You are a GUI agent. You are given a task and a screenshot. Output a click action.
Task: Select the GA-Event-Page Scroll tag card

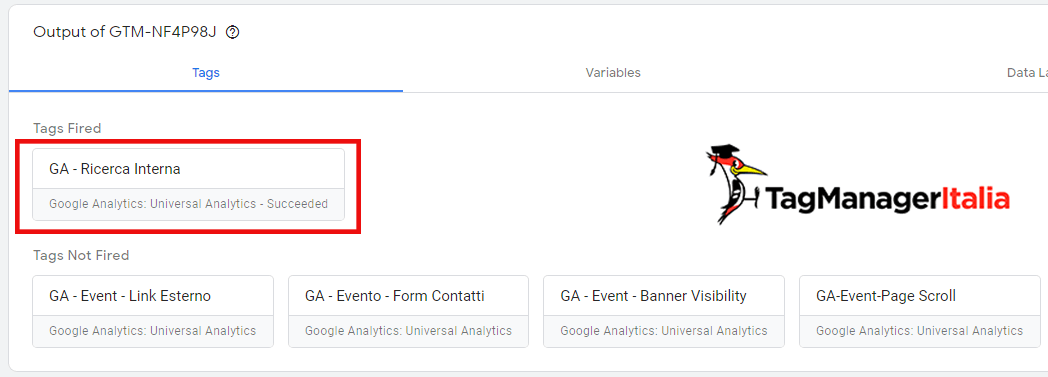click(920, 311)
